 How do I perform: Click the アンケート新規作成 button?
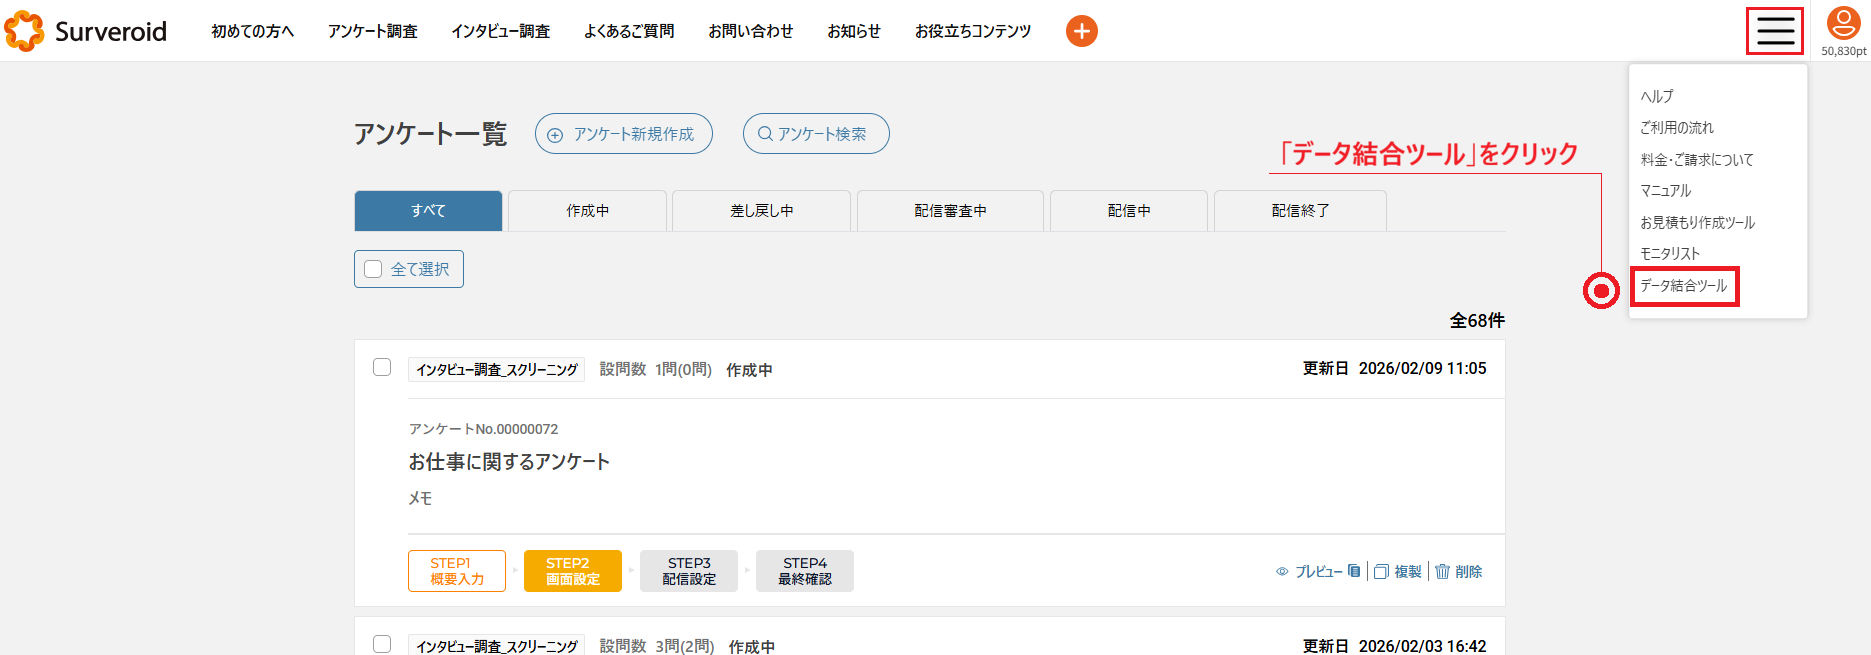(x=623, y=134)
